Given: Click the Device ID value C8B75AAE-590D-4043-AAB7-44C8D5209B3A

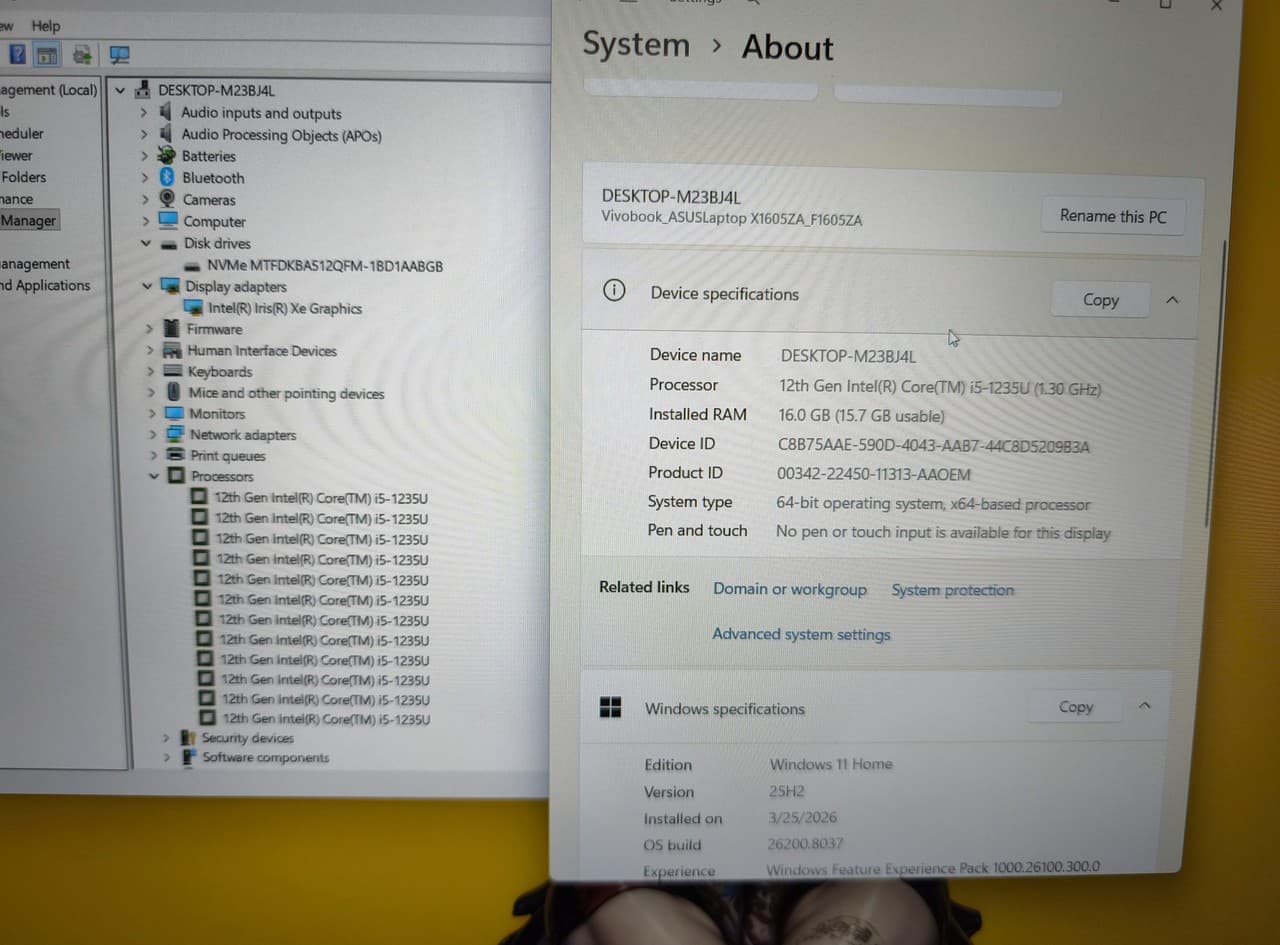Looking at the screenshot, I should [934, 446].
